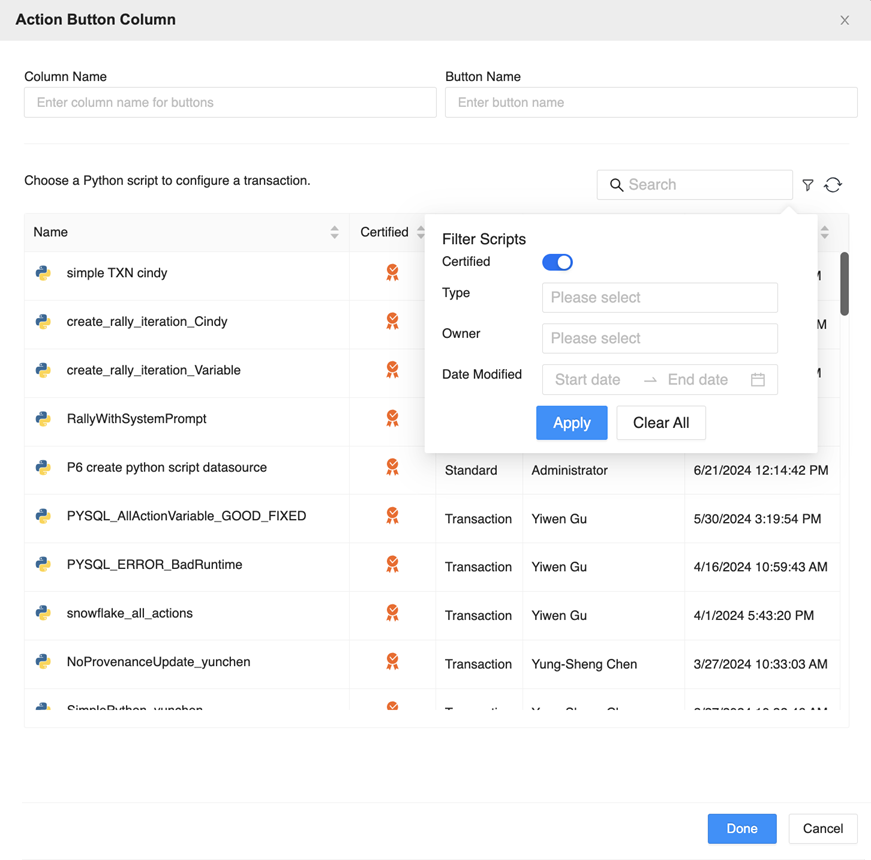Screen dimensions: 871x860
Task: Focus the Column Name input field
Action: tap(230, 102)
